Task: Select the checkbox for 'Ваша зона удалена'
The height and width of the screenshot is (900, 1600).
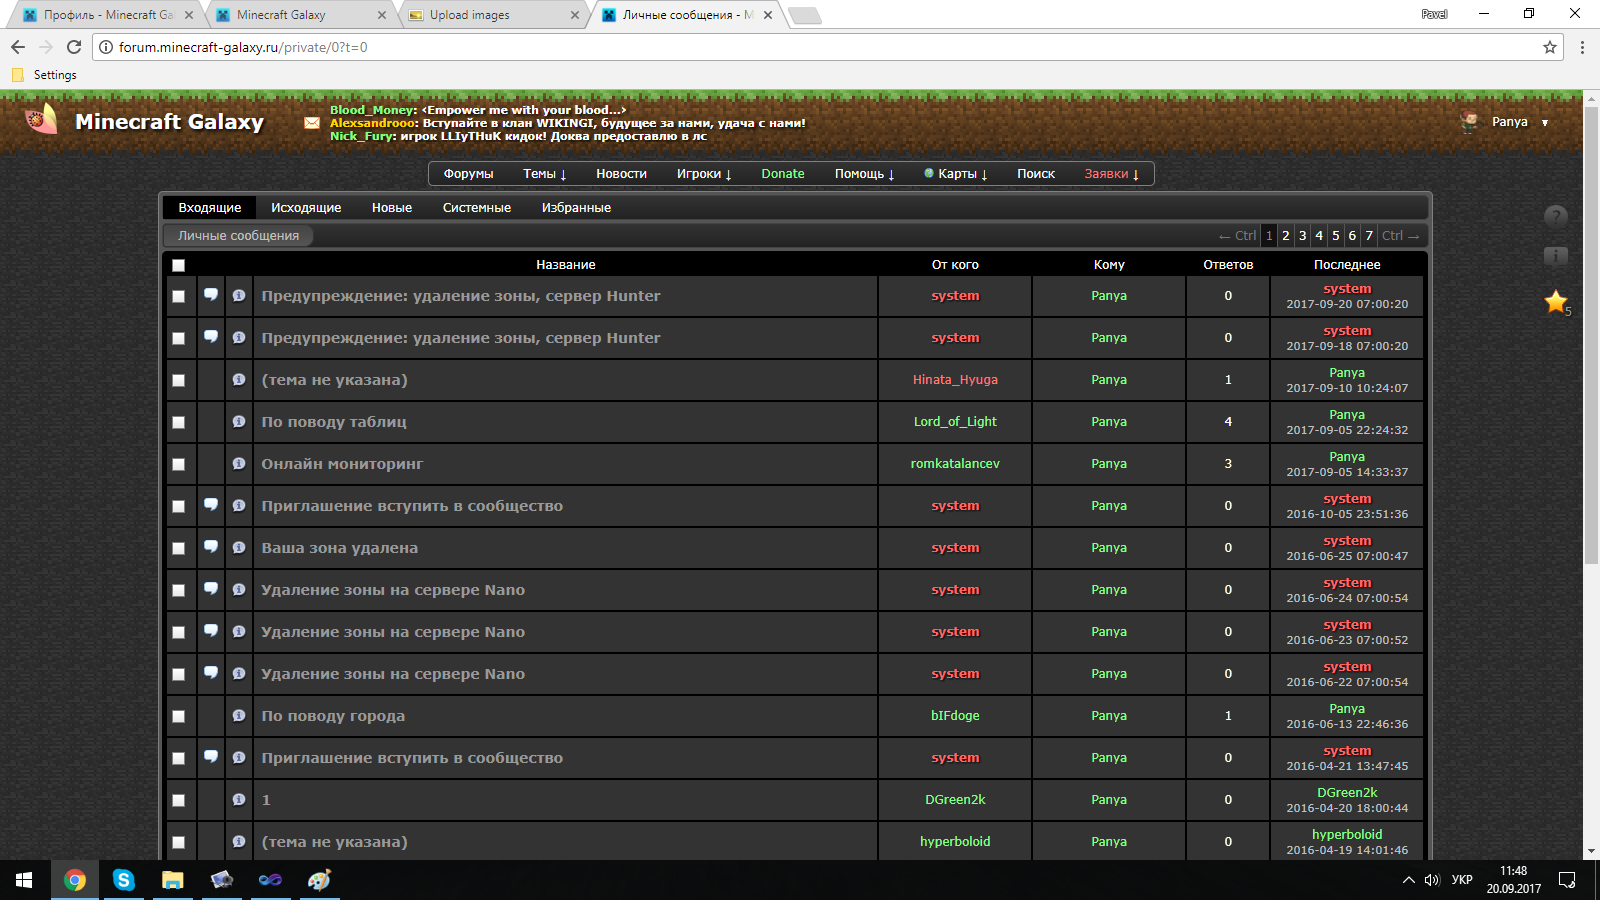Action: pos(179,548)
